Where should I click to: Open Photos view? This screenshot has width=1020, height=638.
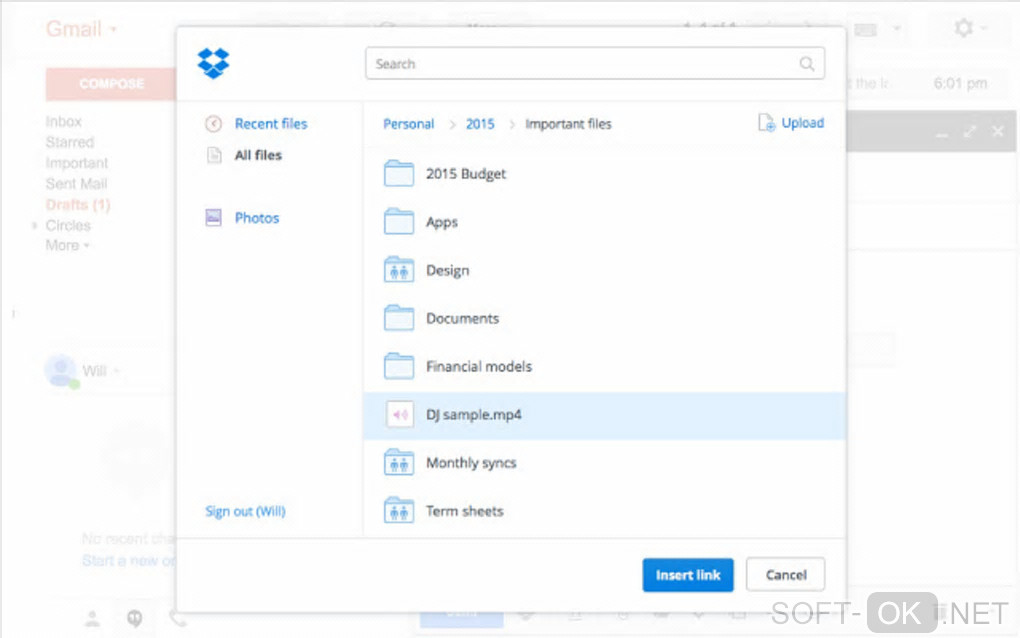[257, 218]
